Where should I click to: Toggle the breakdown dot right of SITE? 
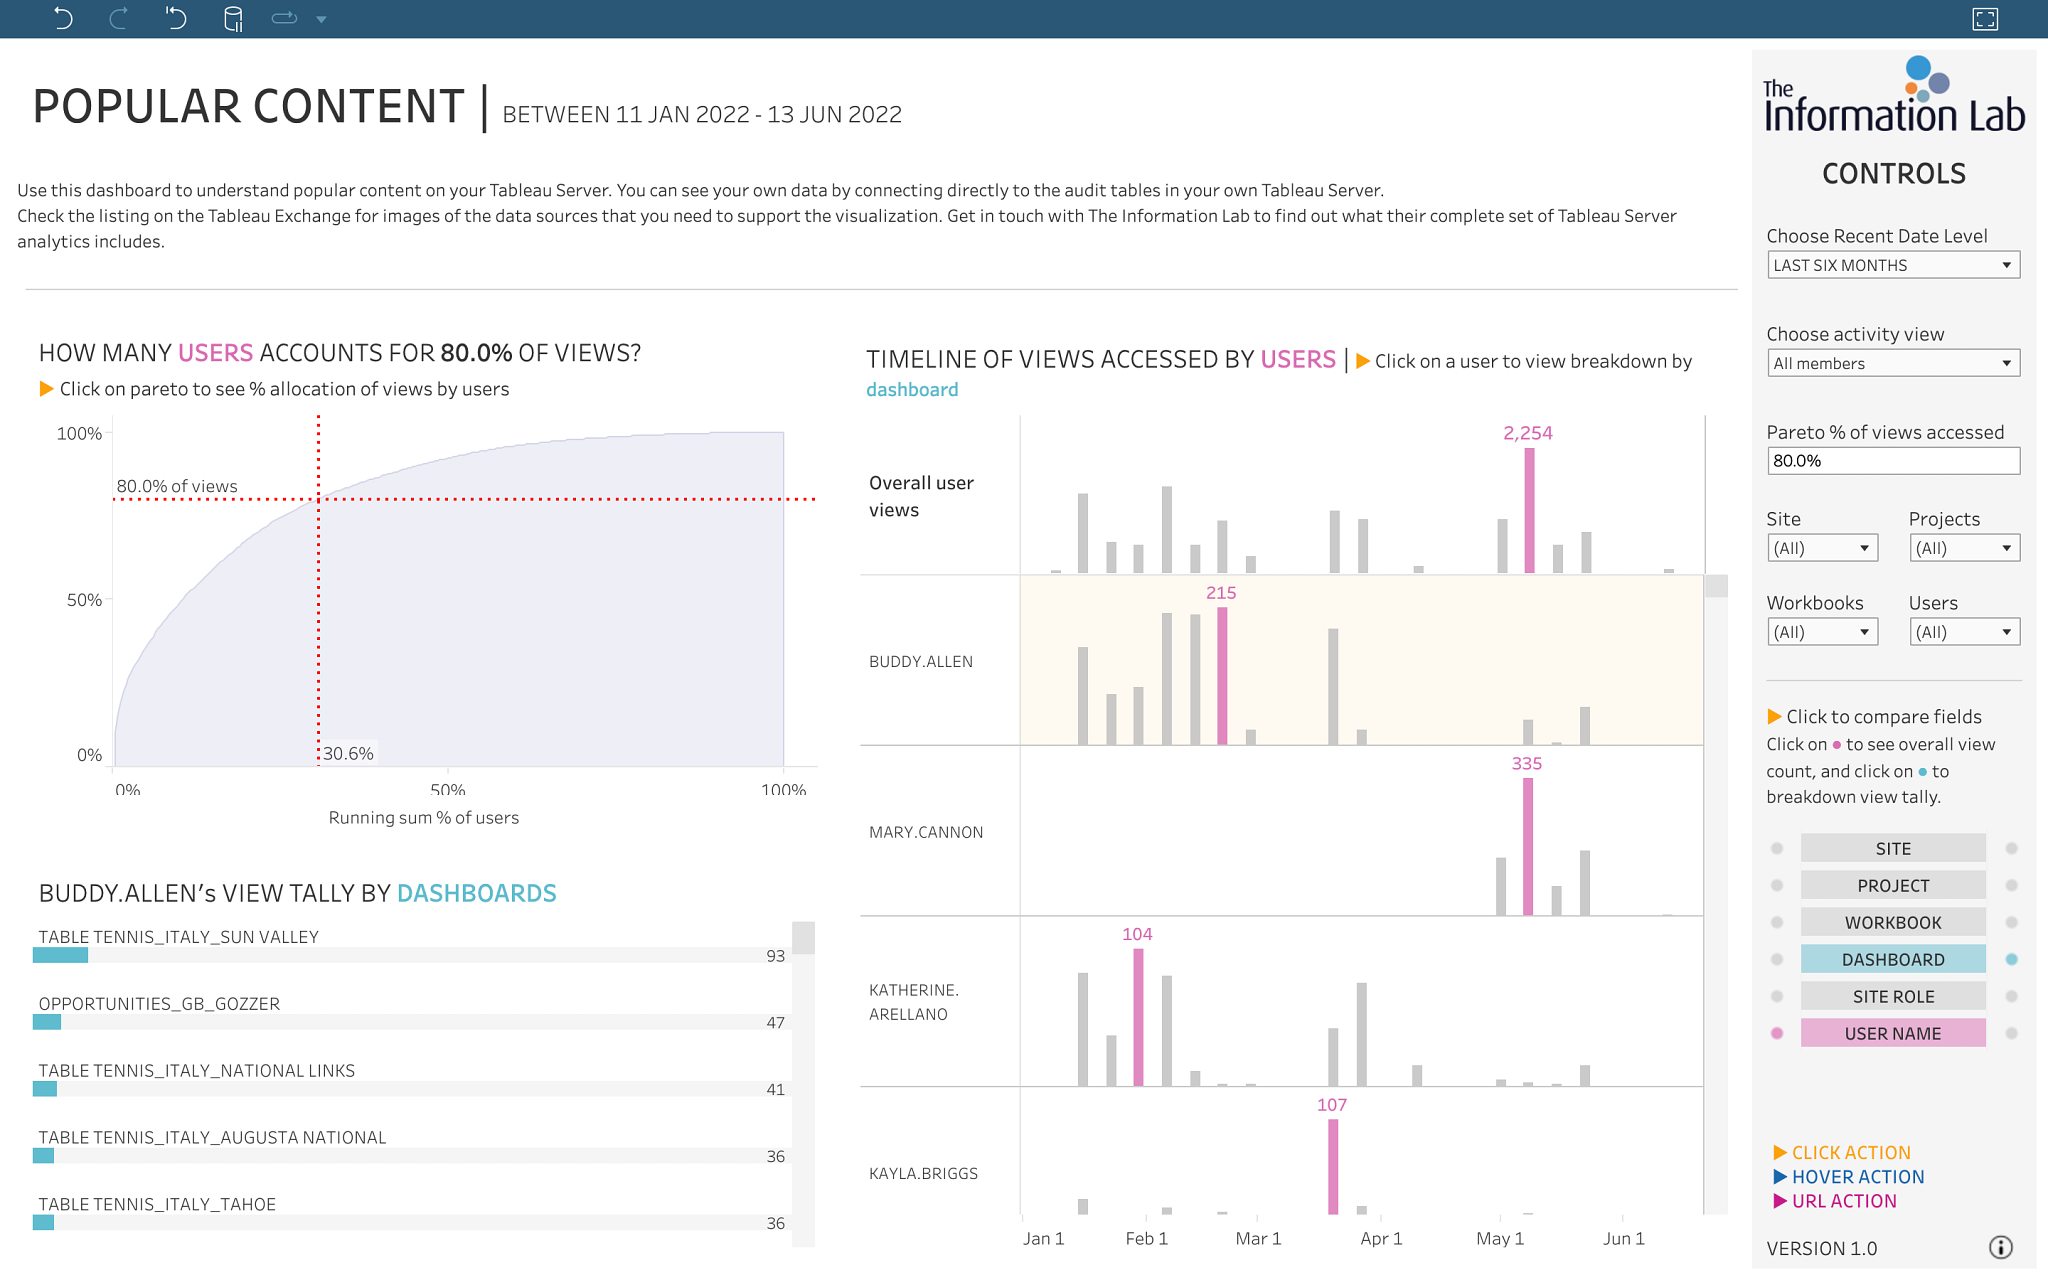(x=2011, y=848)
